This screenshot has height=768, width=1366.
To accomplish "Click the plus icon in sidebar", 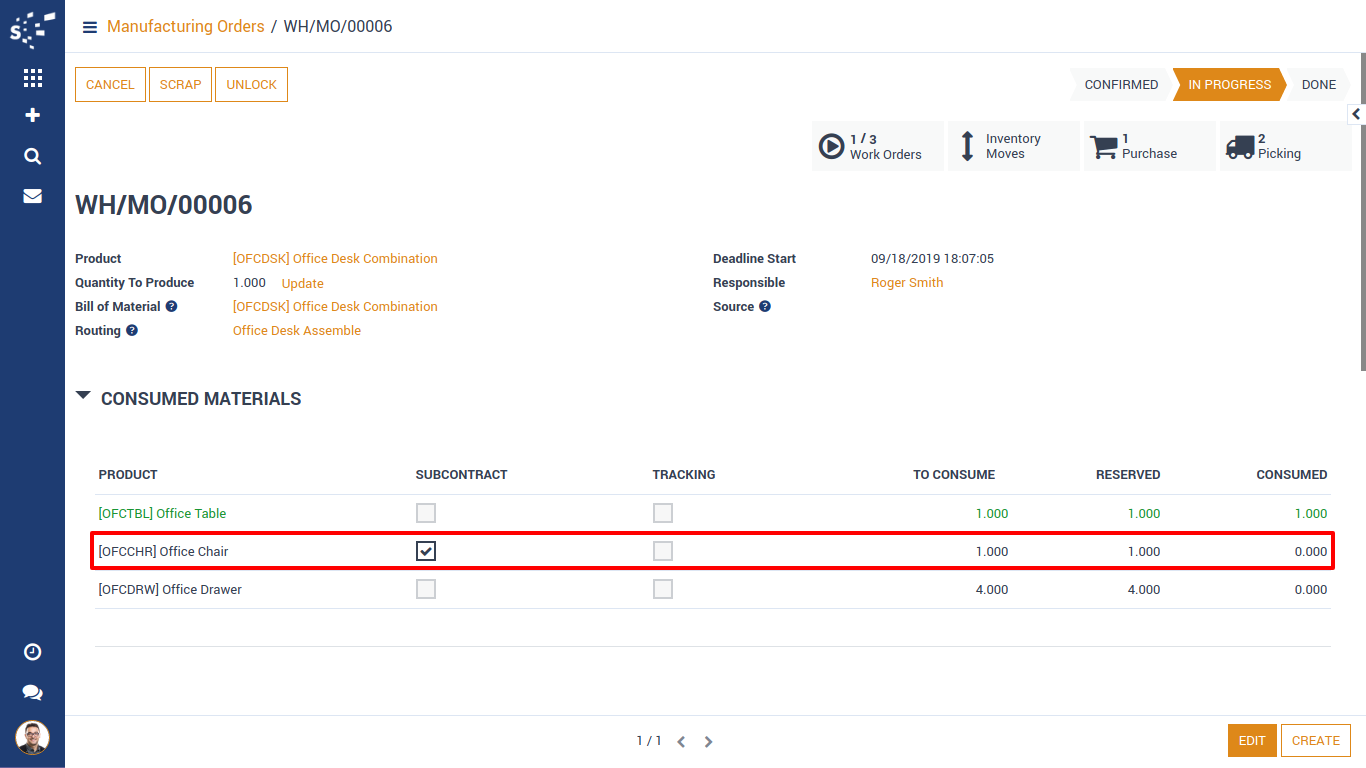I will [x=32, y=116].
